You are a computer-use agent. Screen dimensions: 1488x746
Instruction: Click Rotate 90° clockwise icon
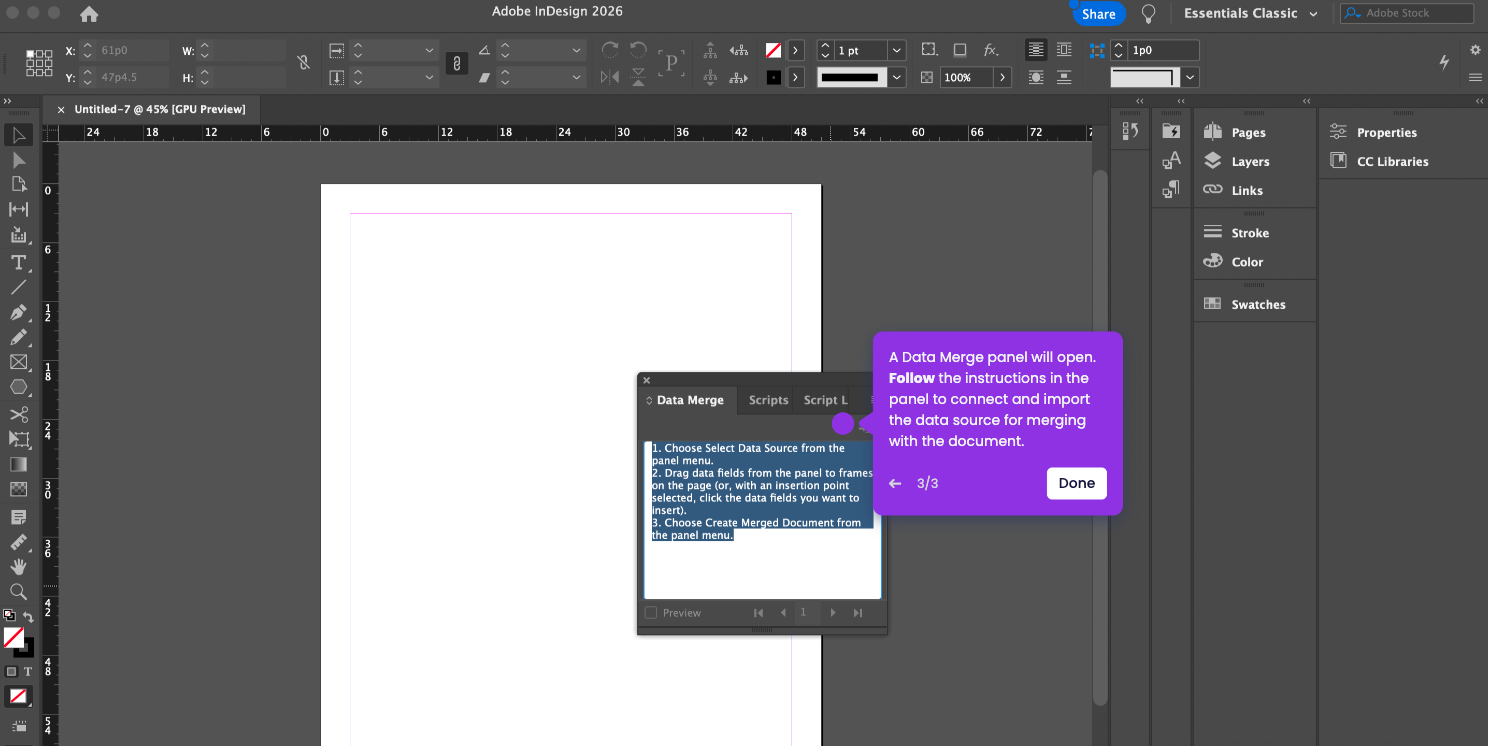click(x=610, y=49)
